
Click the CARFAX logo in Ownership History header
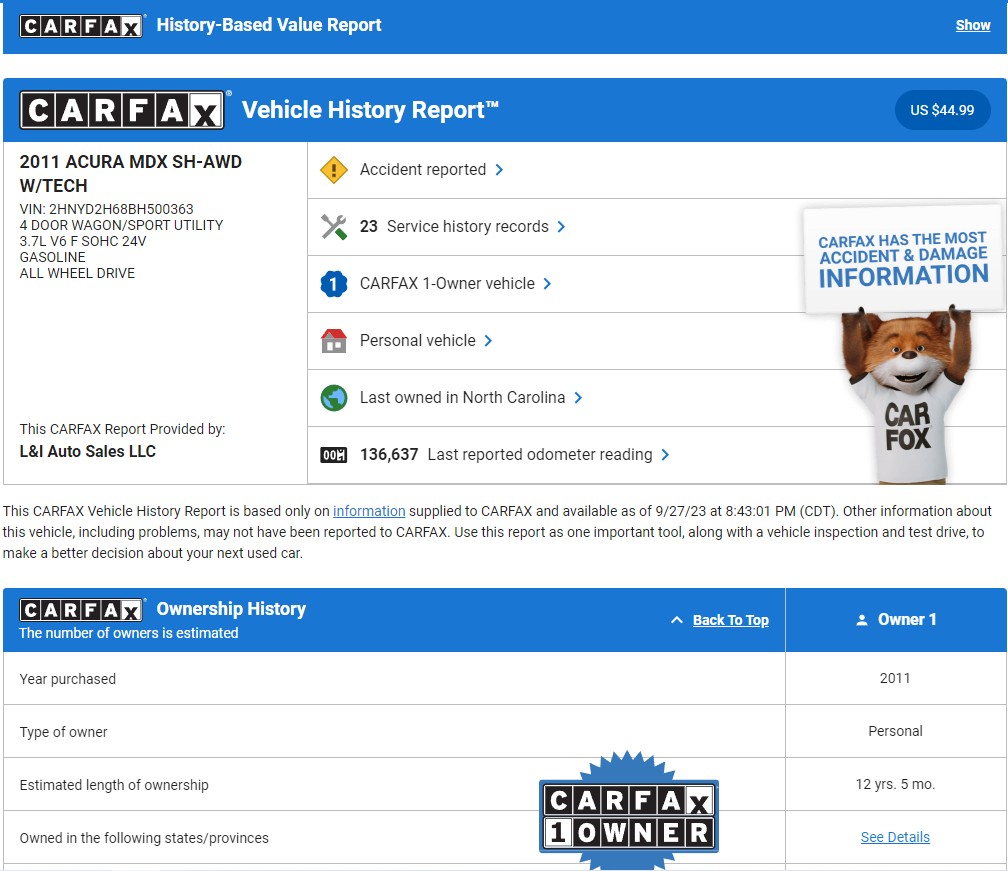[81, 609]
